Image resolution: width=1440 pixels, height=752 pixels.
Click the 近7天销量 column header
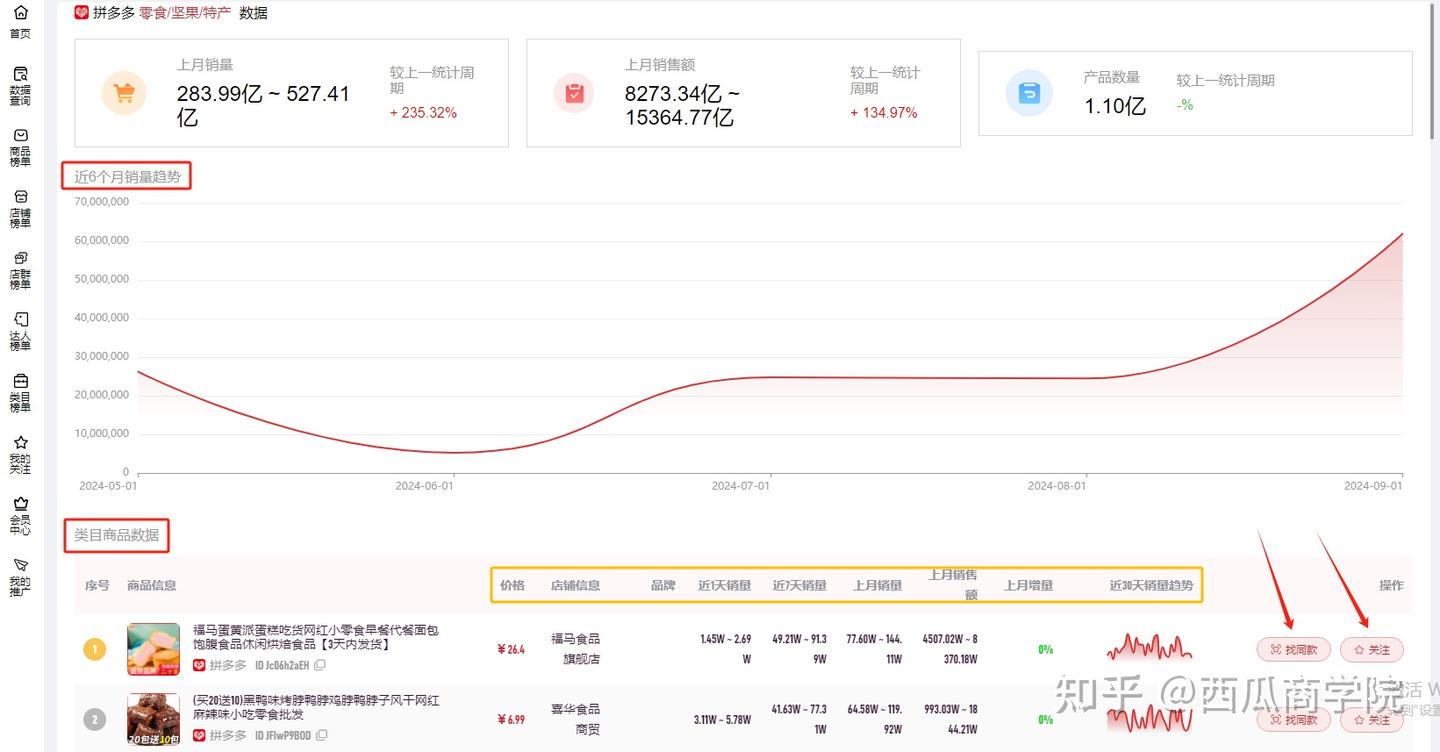799,585
